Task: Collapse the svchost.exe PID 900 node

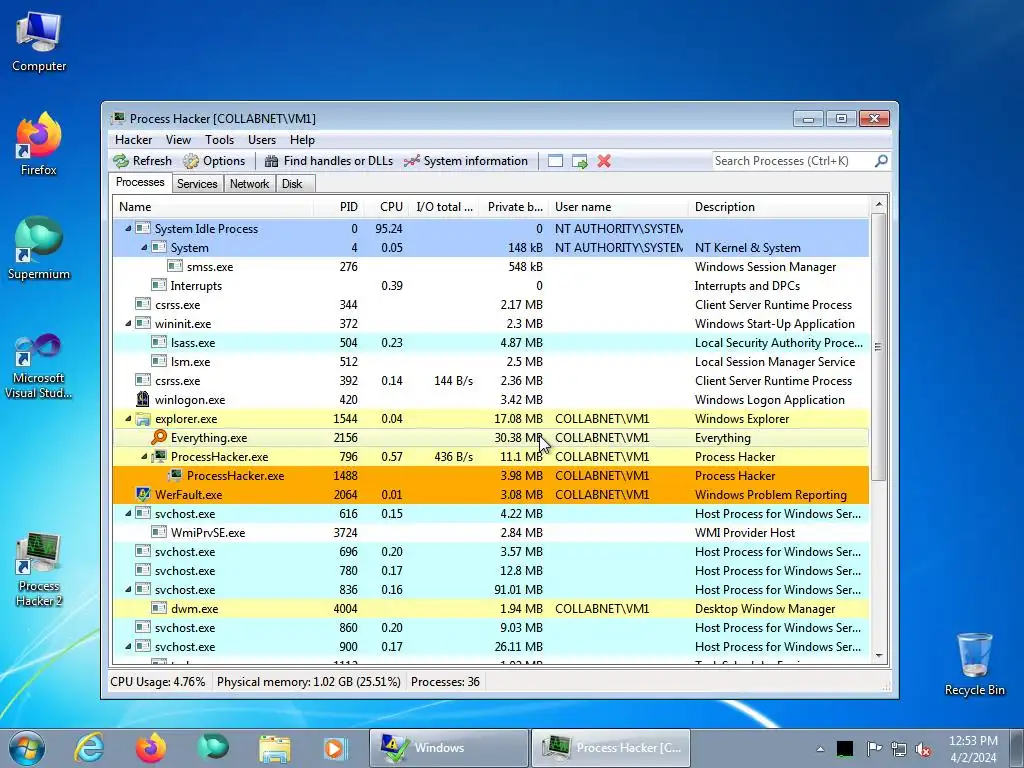Action: point(128,647)
